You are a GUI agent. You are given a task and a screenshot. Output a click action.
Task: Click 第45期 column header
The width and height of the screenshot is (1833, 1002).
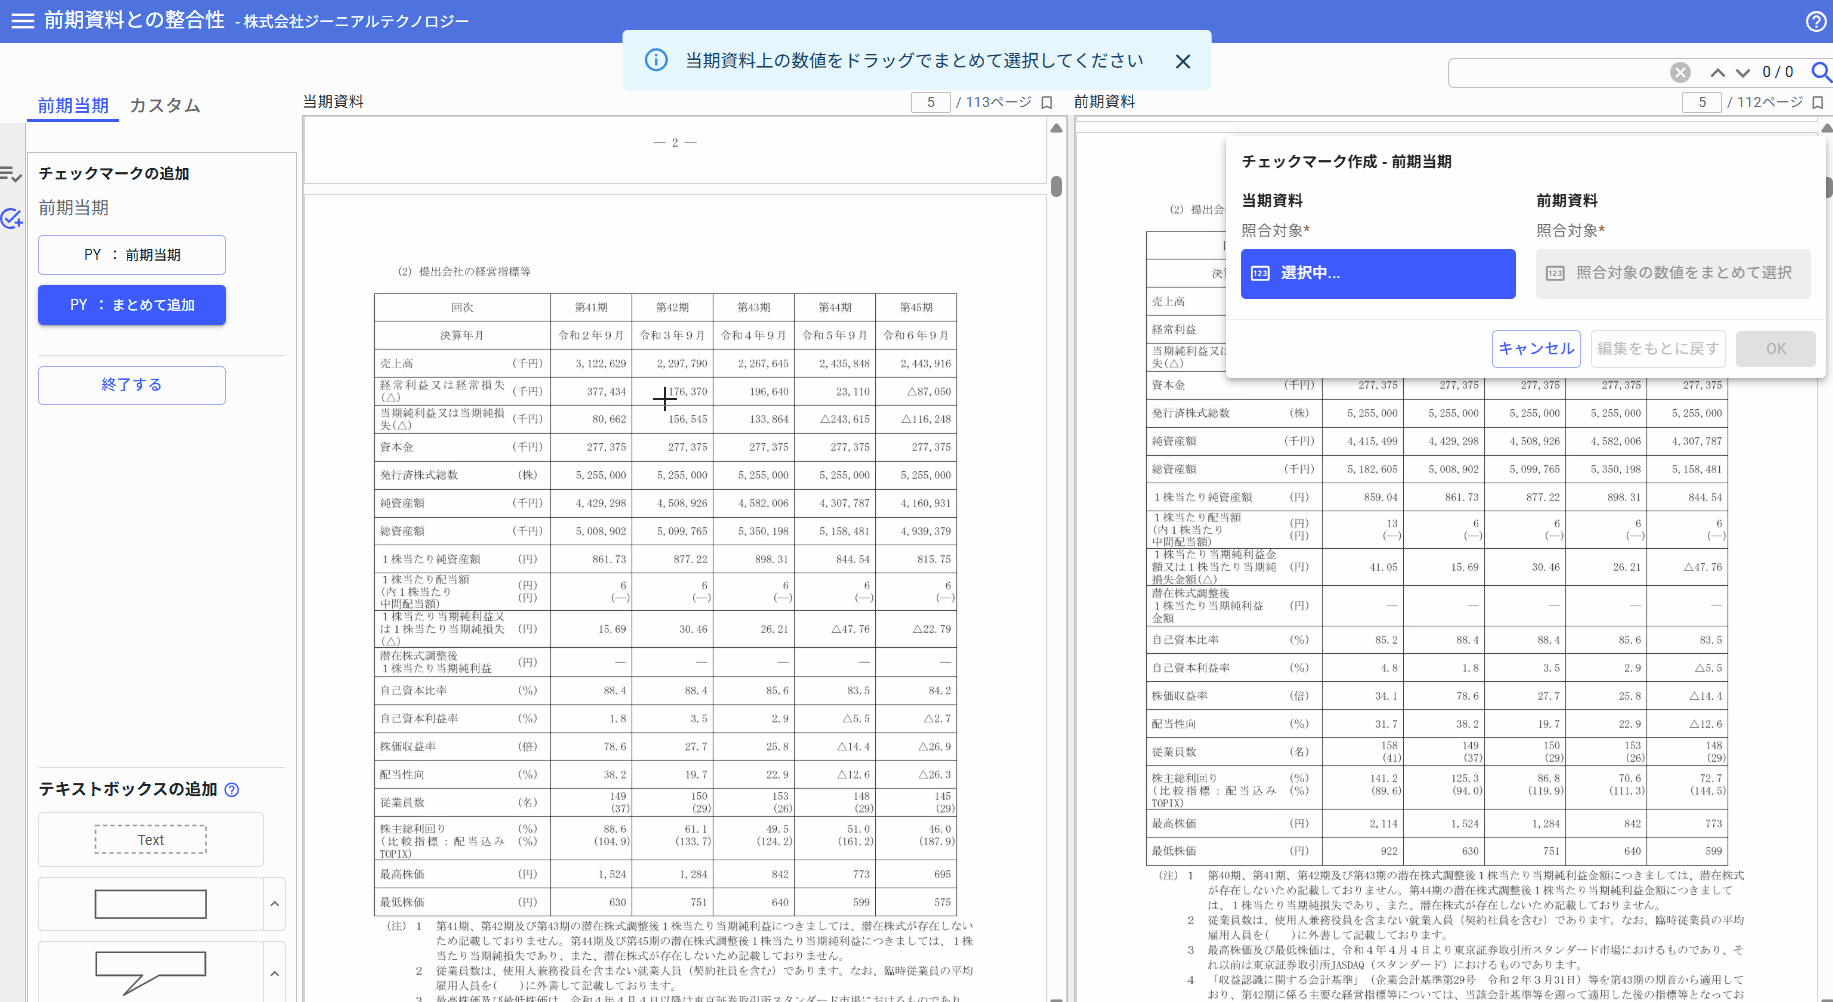point(916,308)
